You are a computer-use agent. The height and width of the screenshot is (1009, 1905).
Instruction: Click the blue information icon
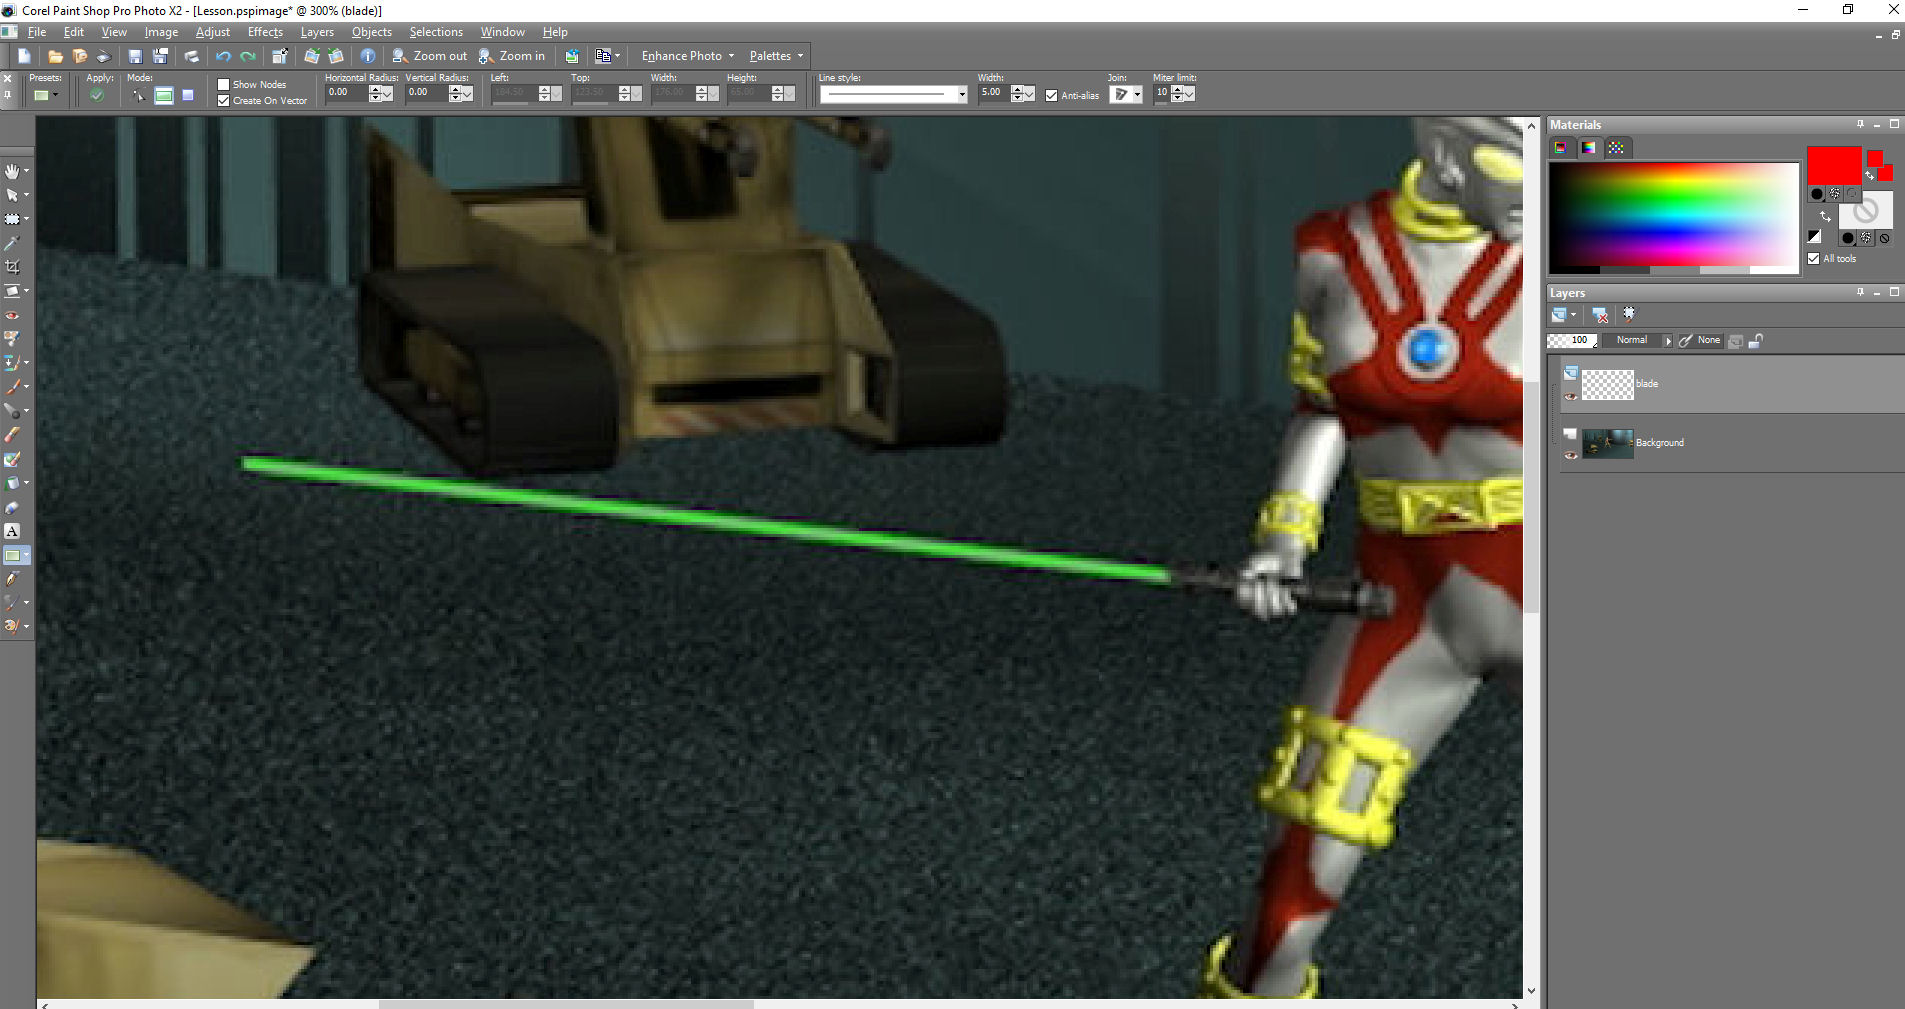tap(368, 56)
